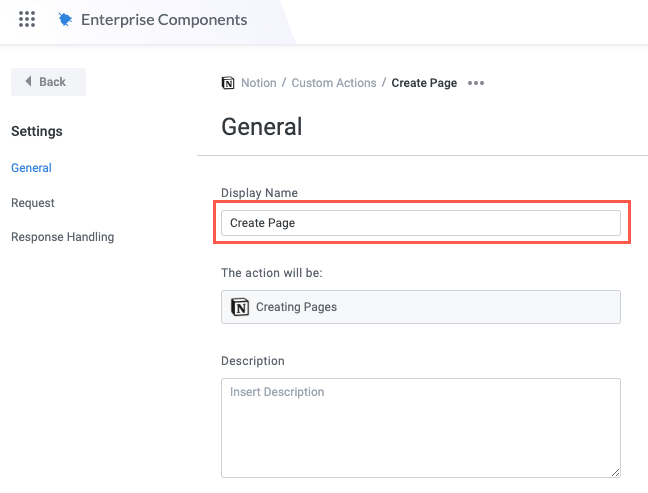This screenshot has width=648, height=493.
Task: Click the Enterprise Components logo icon
Action: 65,19
